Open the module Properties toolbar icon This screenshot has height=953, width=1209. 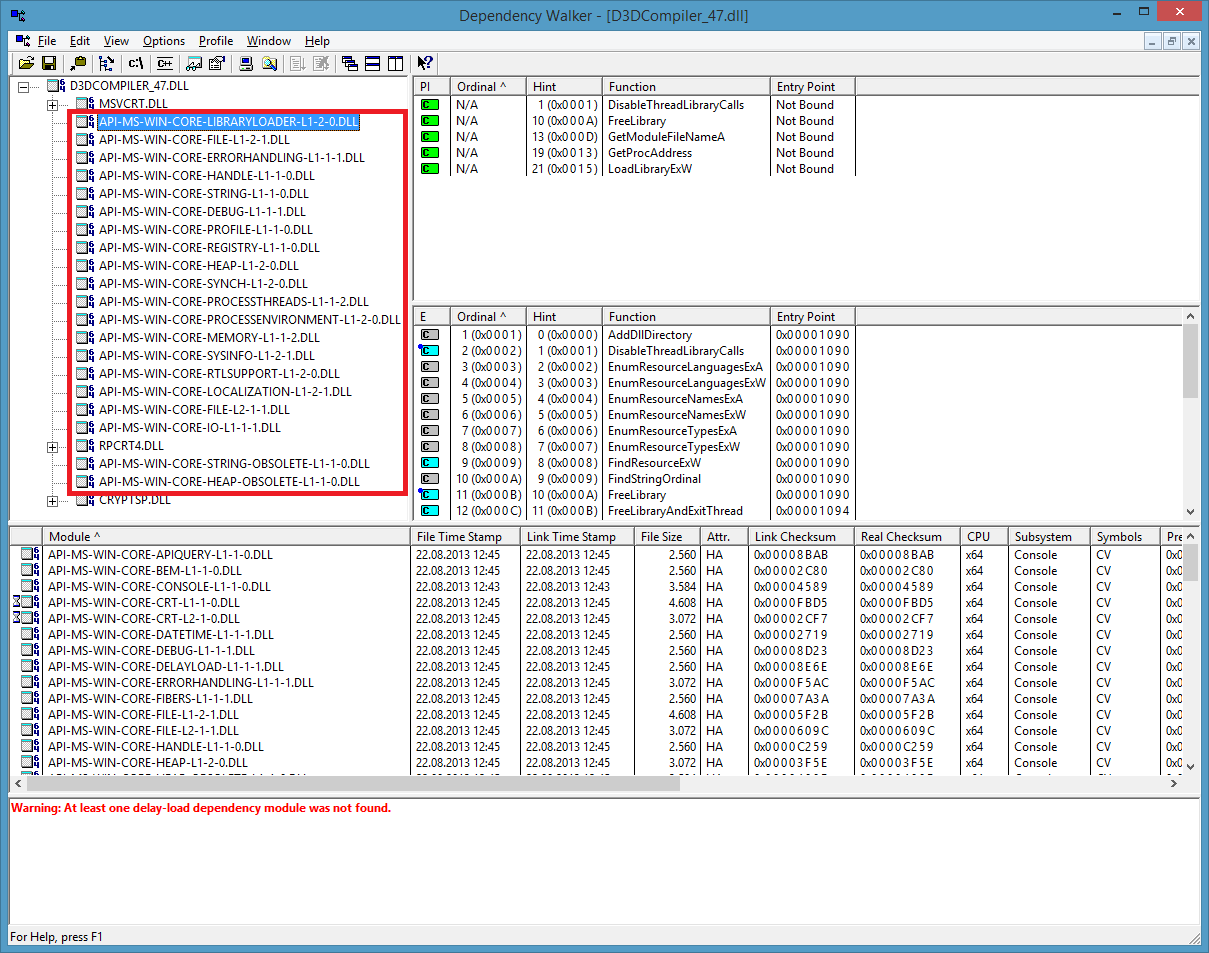coord(216,63)
